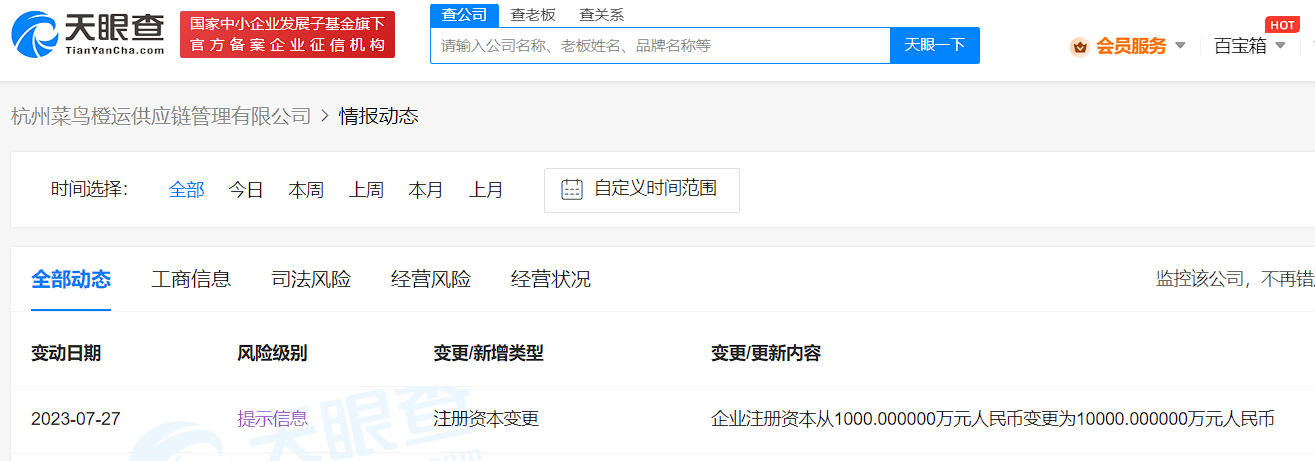Screen dimensions: 1315x461
Task: Click the 风险级别 column header
Action: point(272,353)
